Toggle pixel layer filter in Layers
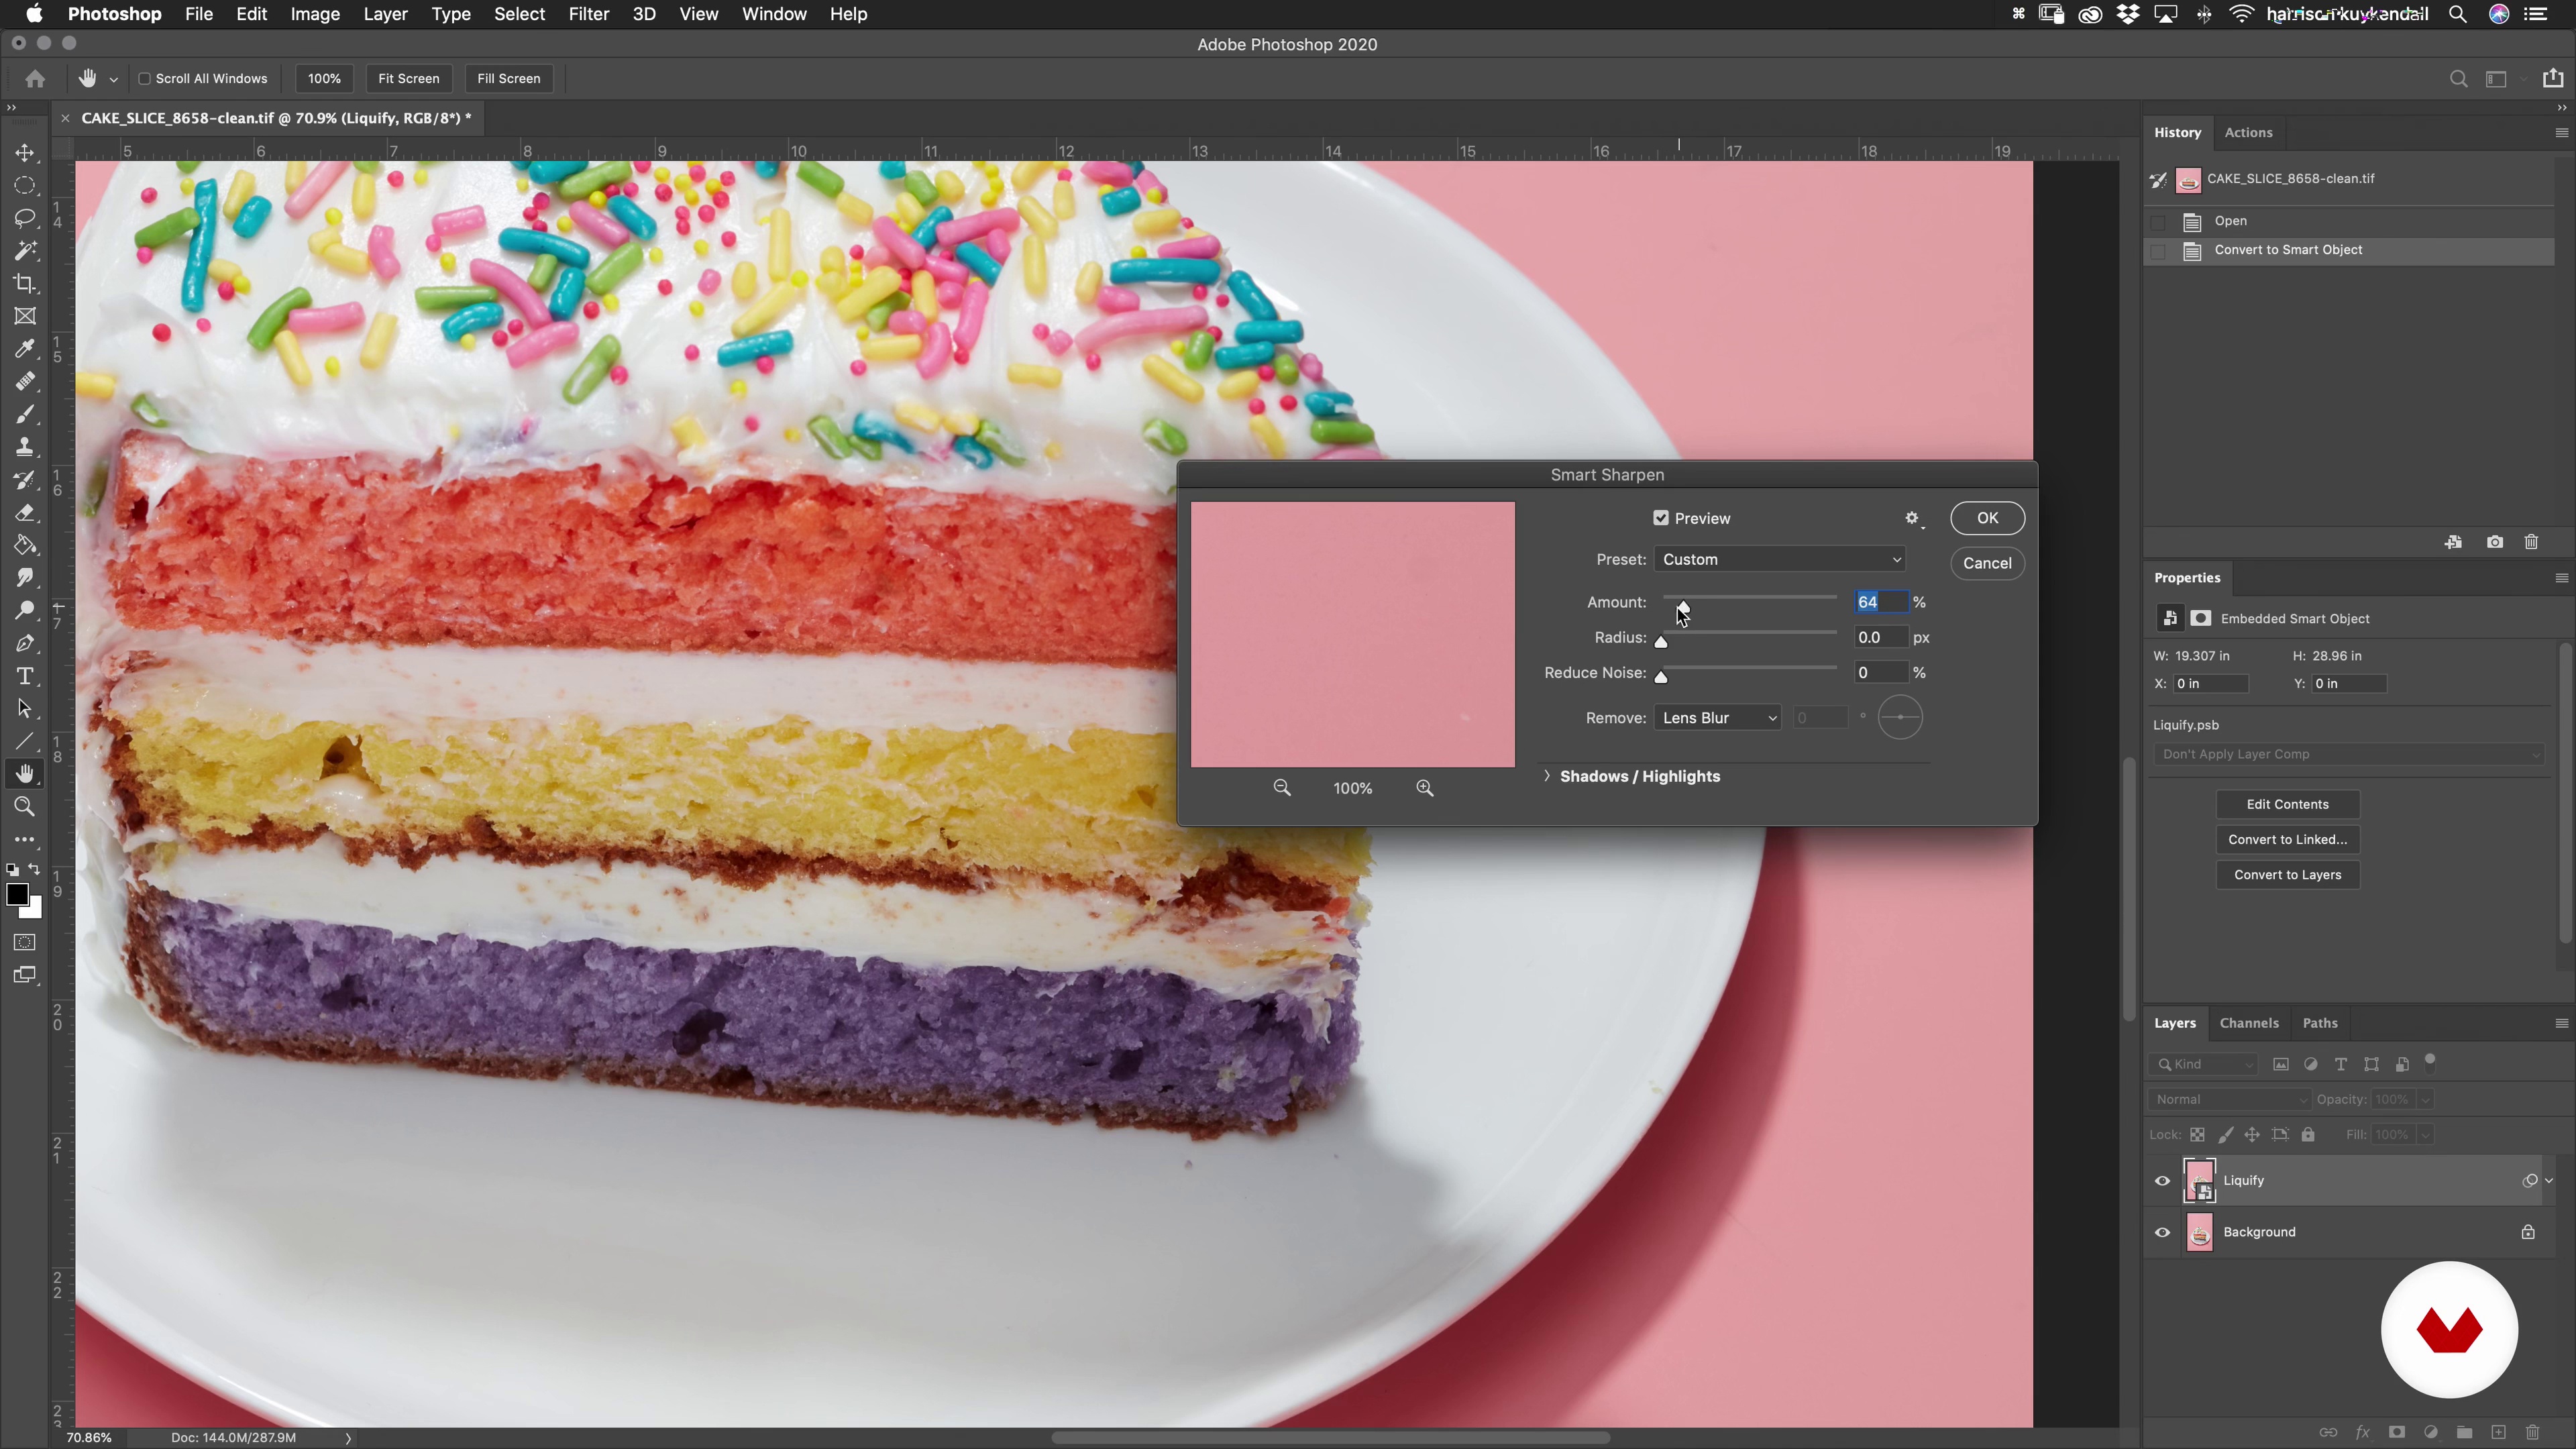2576x1449 pixels. coord(2281,1064)
